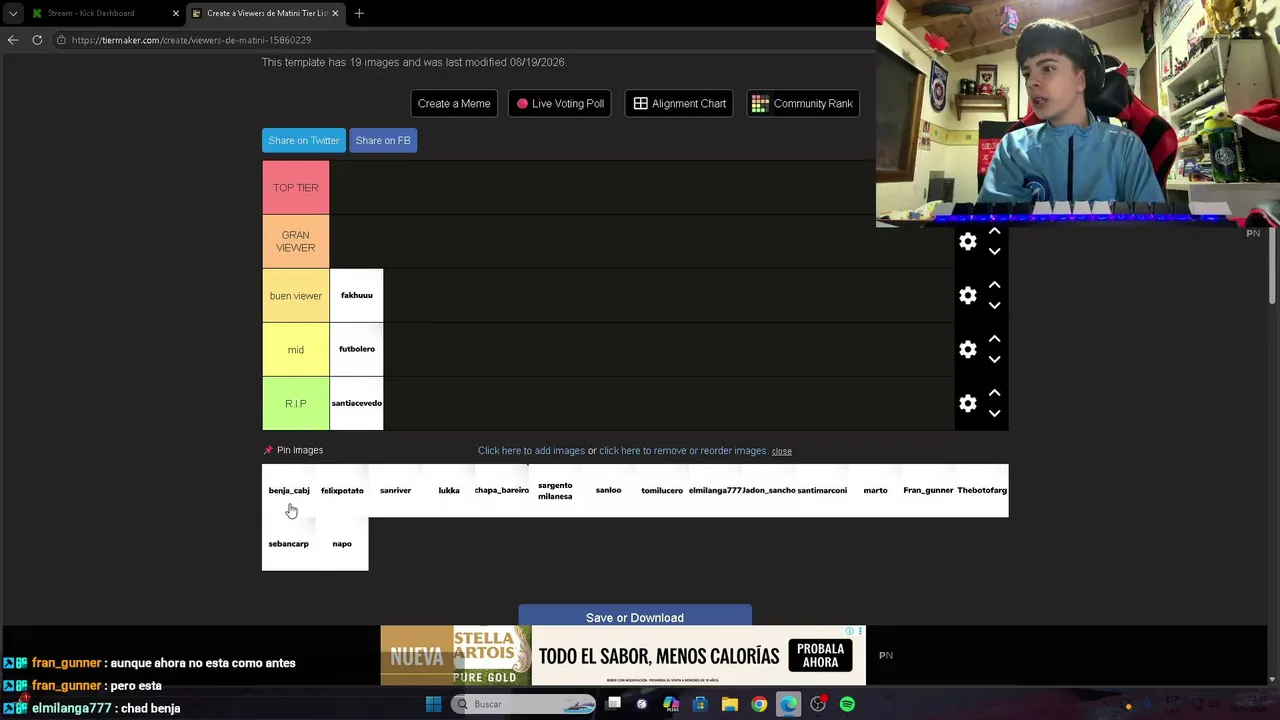Open settings gear for mid row
Screen dimensions: 1280x720
point(968,350)
